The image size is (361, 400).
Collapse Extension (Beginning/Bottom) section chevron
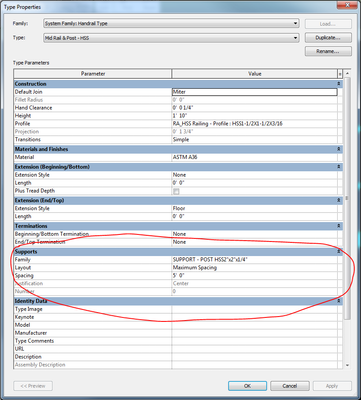click(x=339, y=167)
